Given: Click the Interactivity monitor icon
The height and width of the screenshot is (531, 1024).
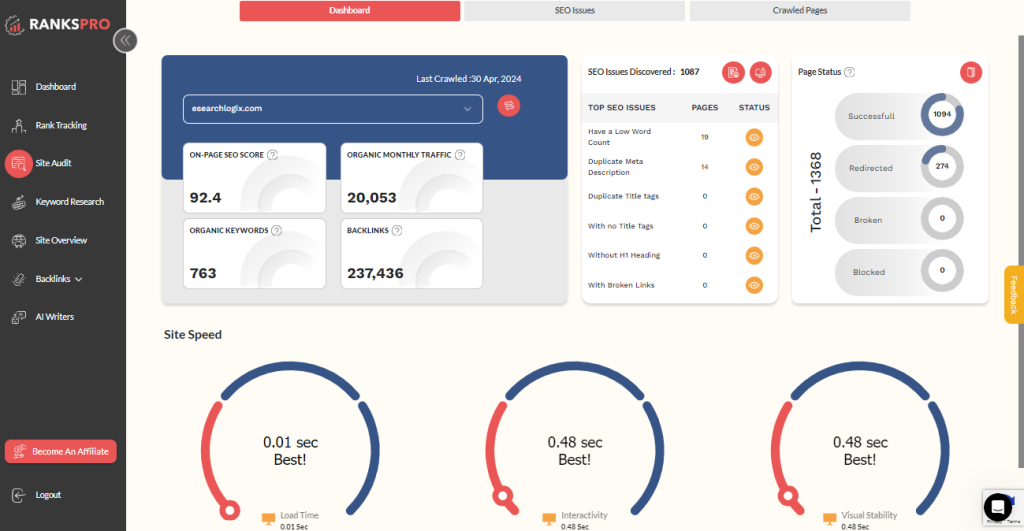Looking at the screenshot, I should tap(549, 519).
